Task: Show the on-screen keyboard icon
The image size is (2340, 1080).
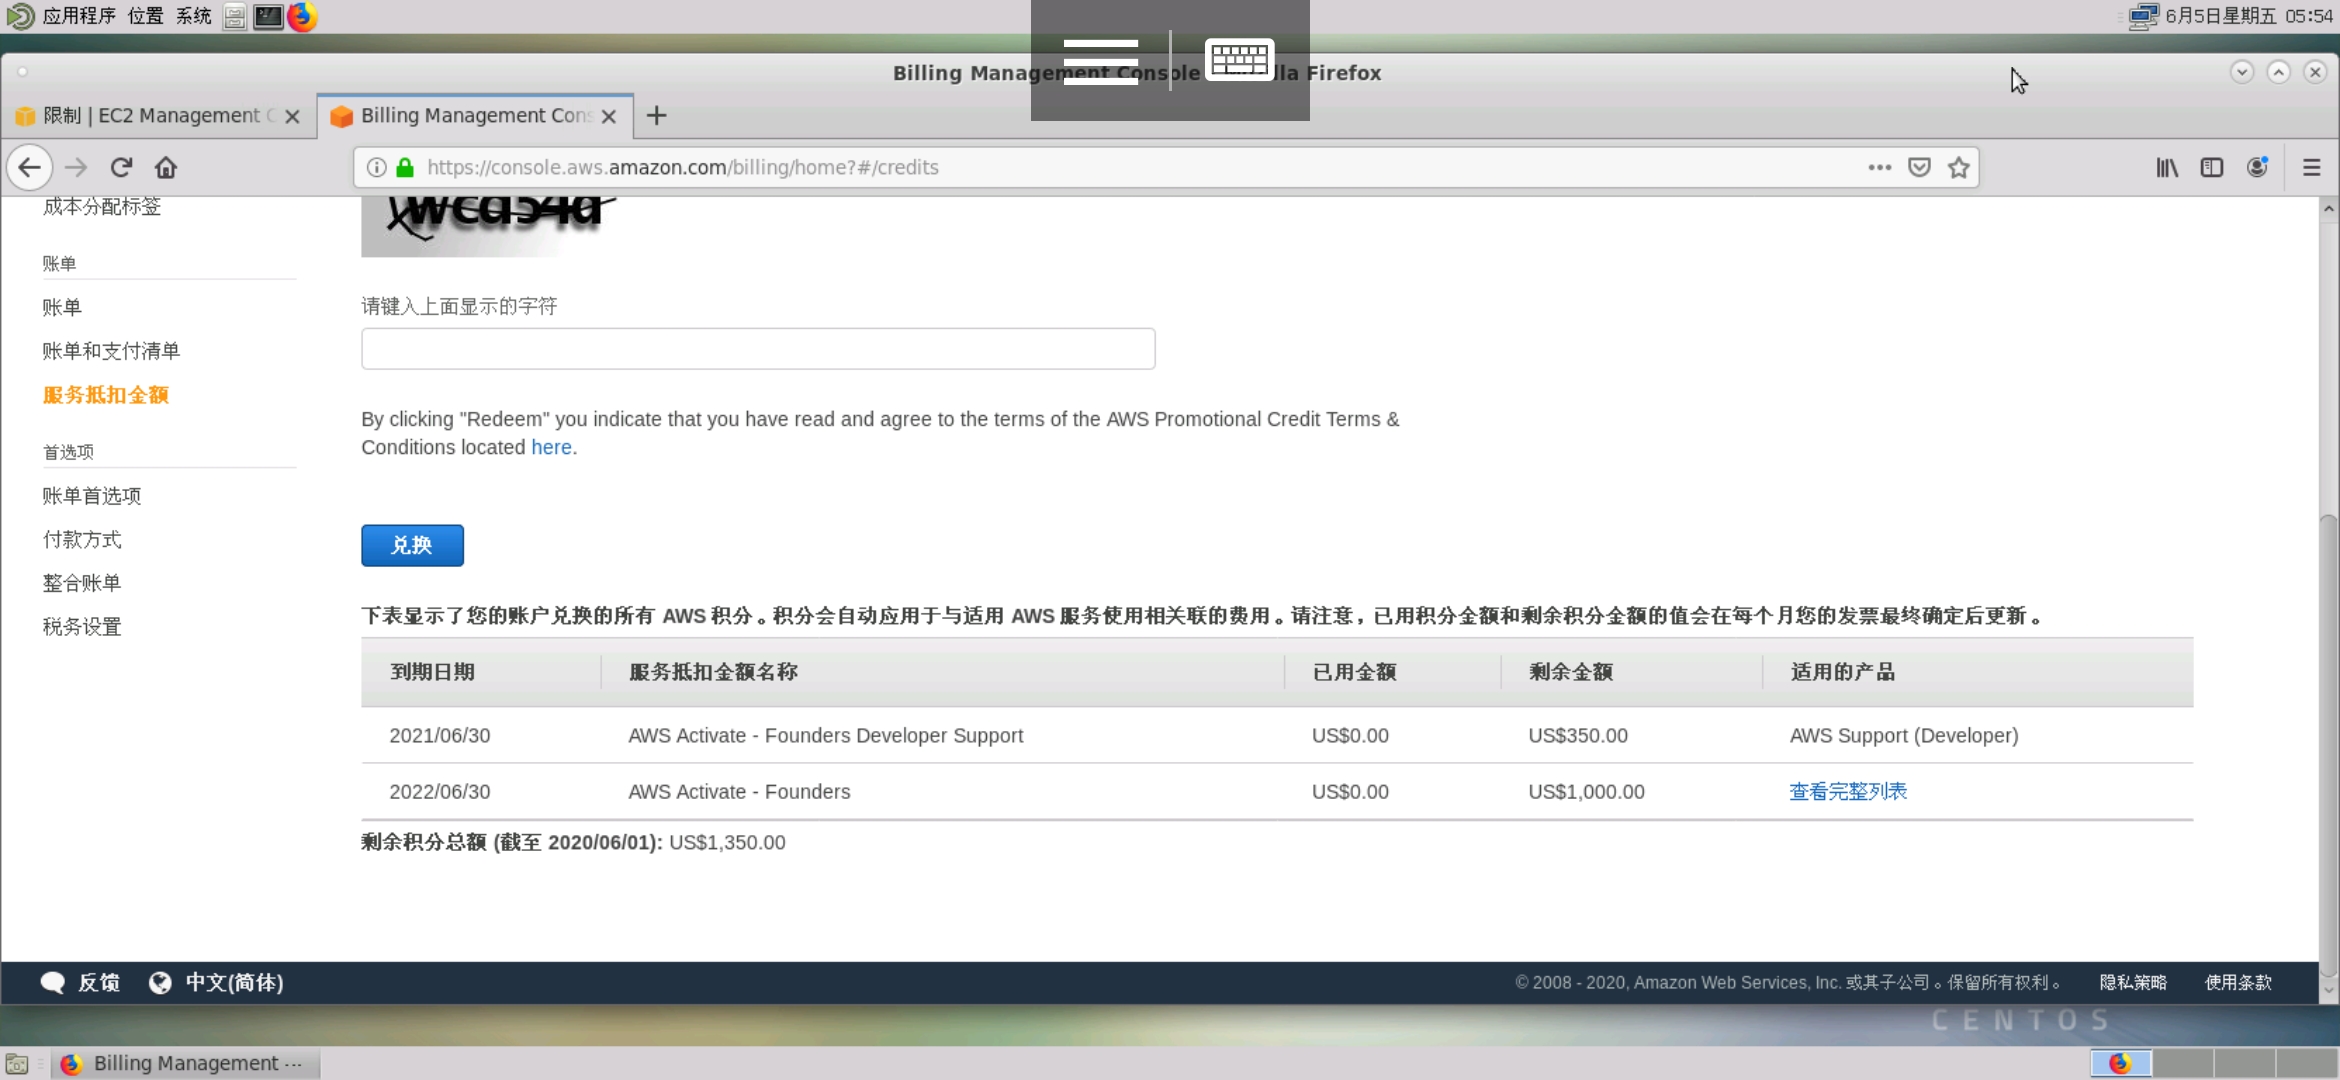Action: pyautogui.click(x=1239, y=60)
